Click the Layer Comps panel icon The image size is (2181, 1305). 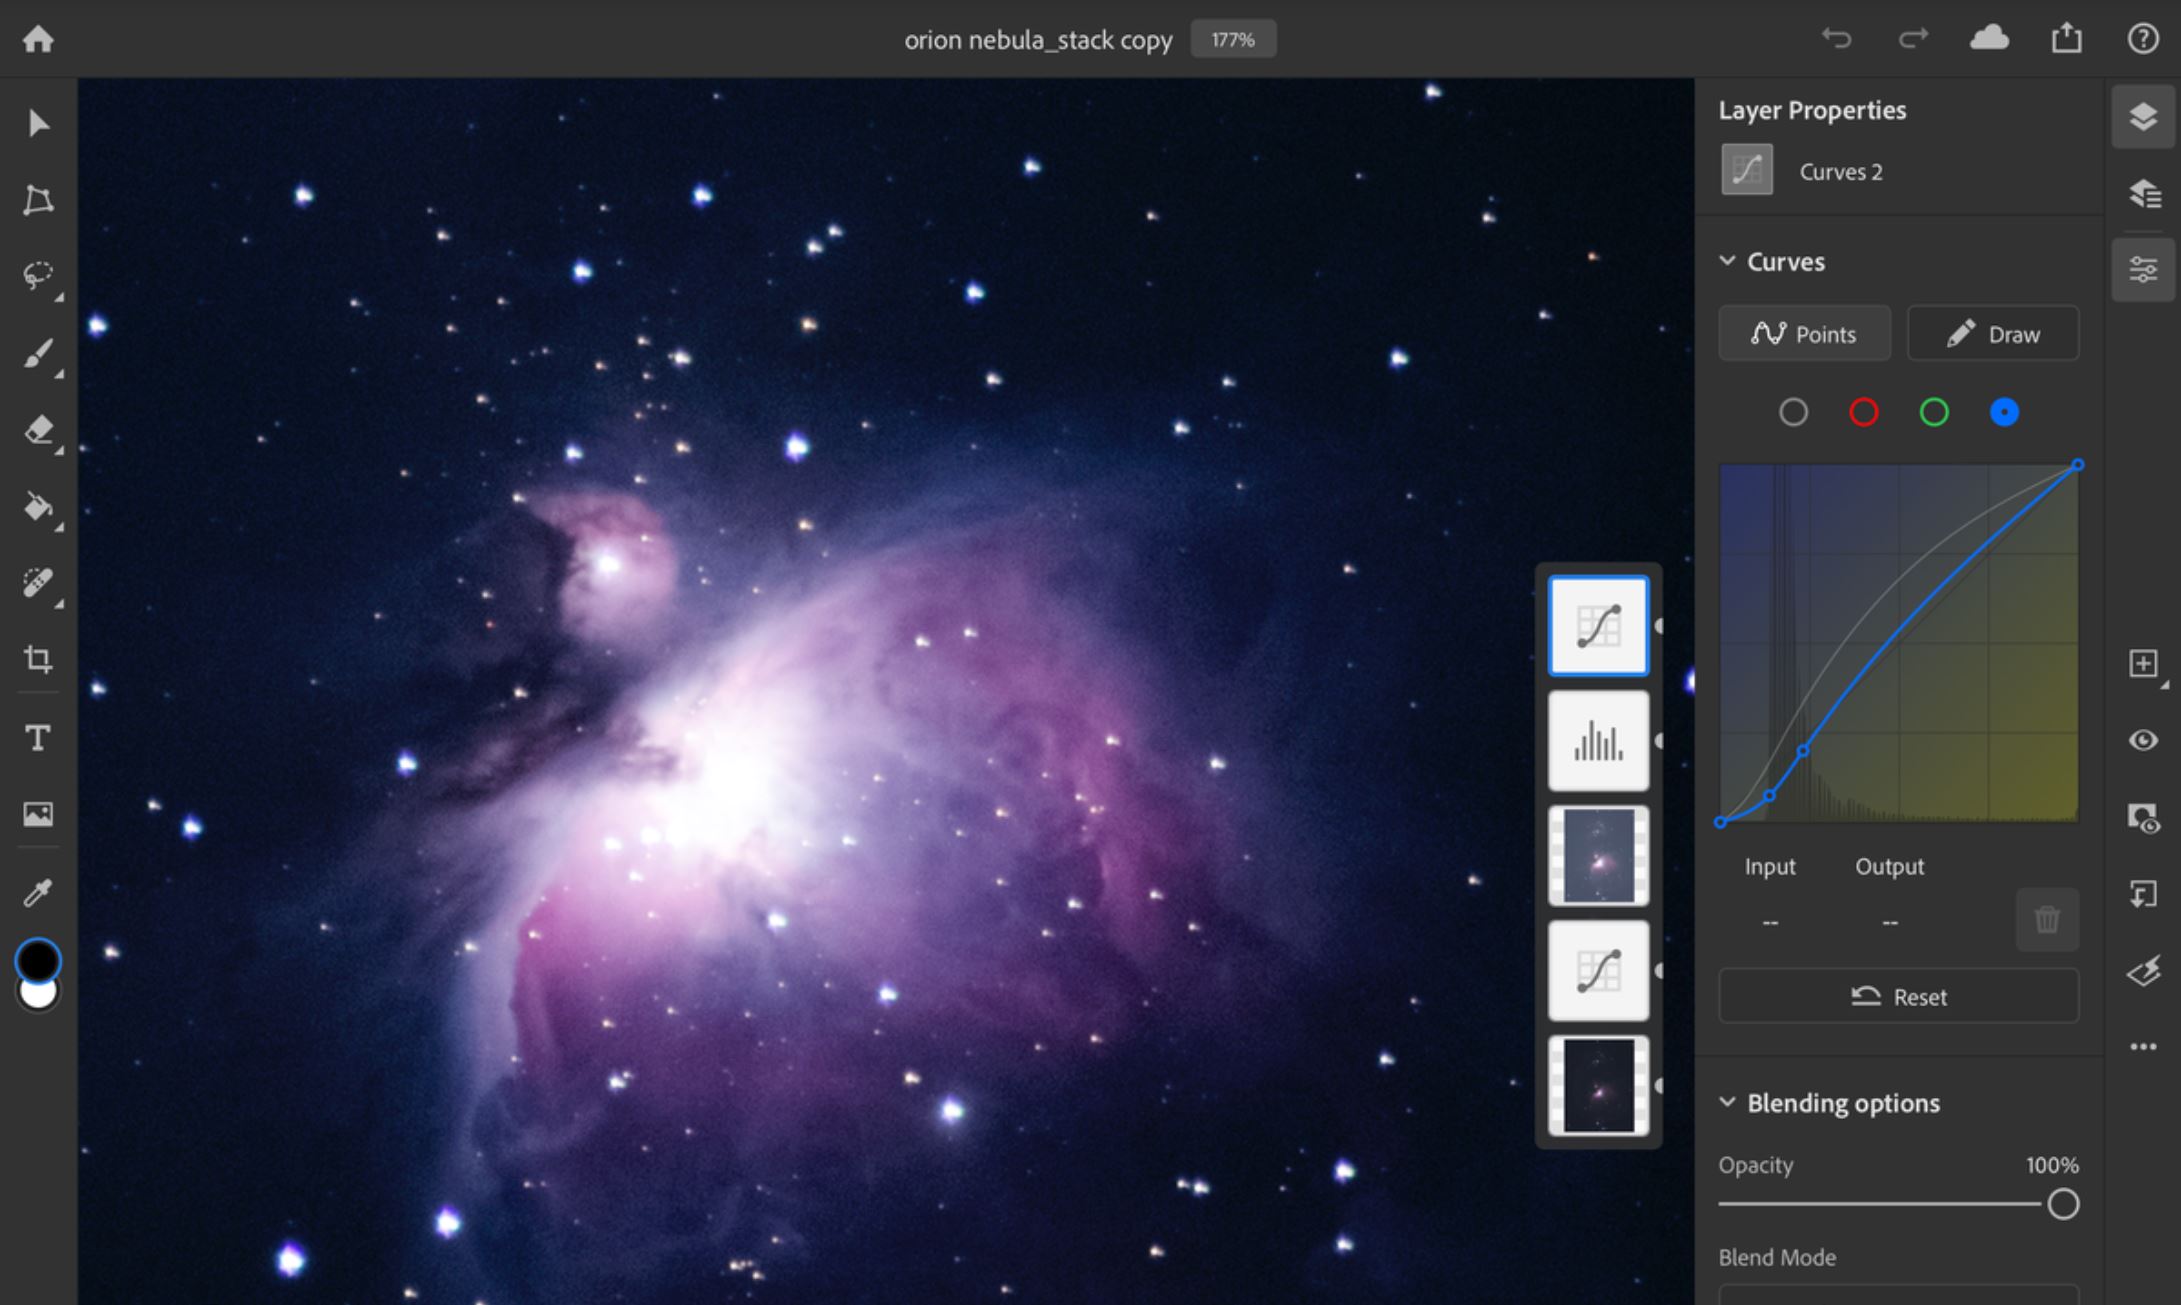2145,193
